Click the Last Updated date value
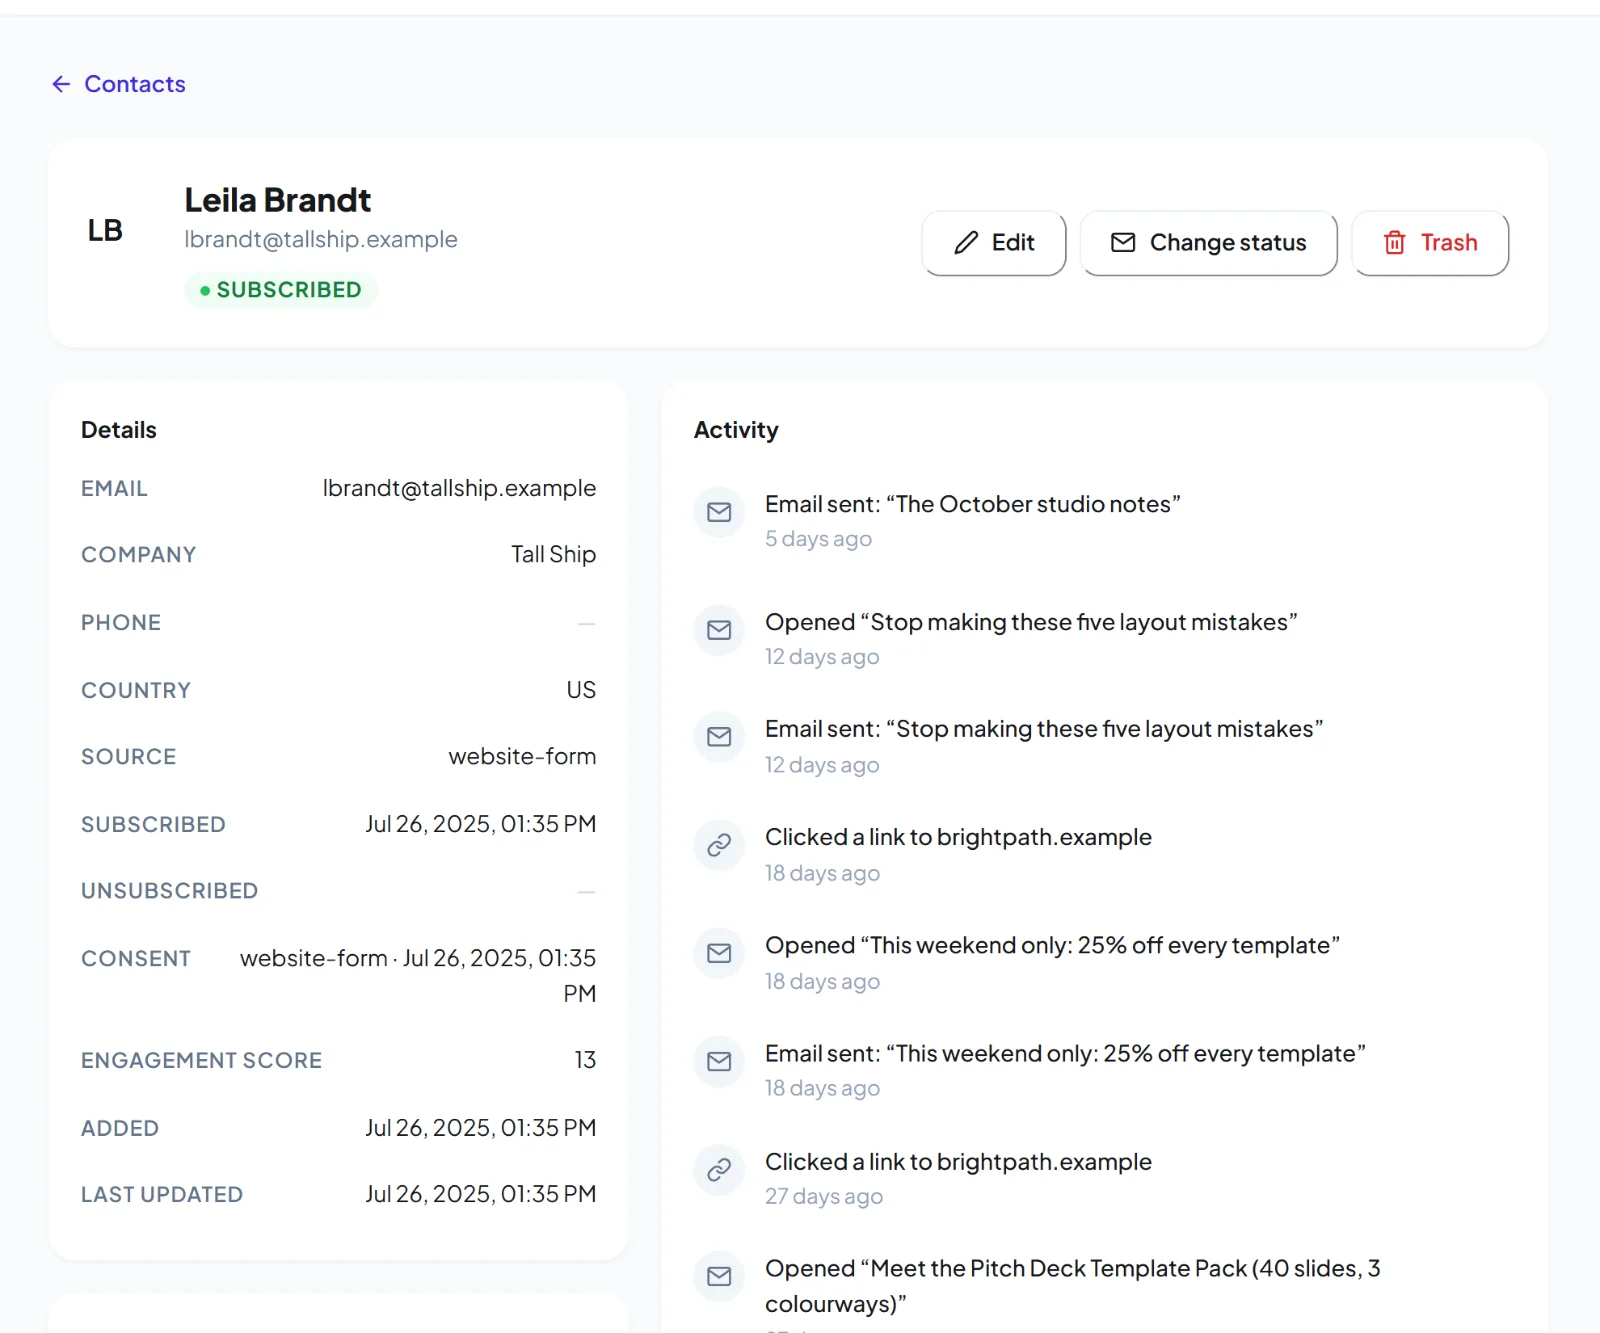Screen dimensions: 1600x1333 (480, 1194)
